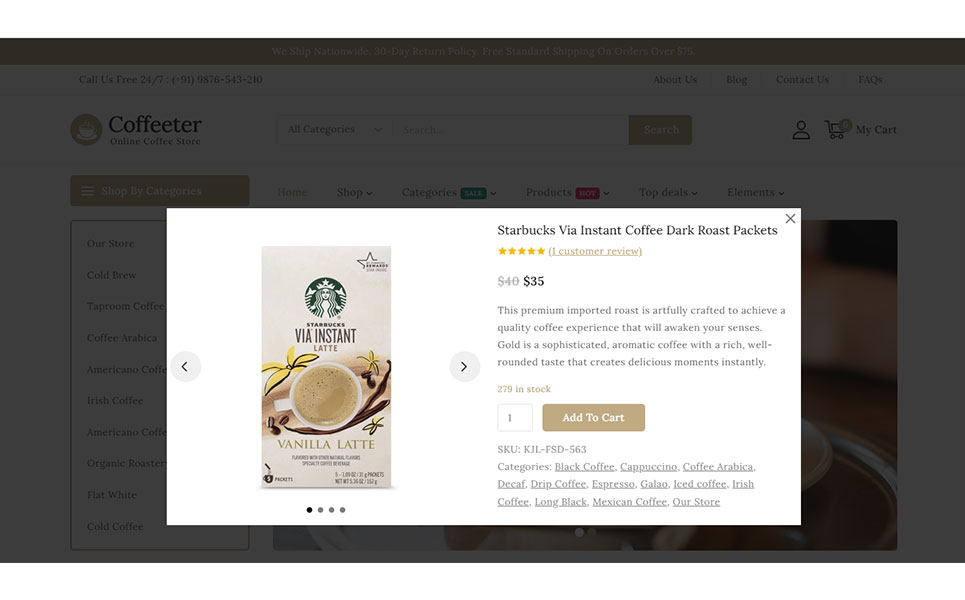
Task: Open the shopping cart icon
Action: (x=835, y=130)
